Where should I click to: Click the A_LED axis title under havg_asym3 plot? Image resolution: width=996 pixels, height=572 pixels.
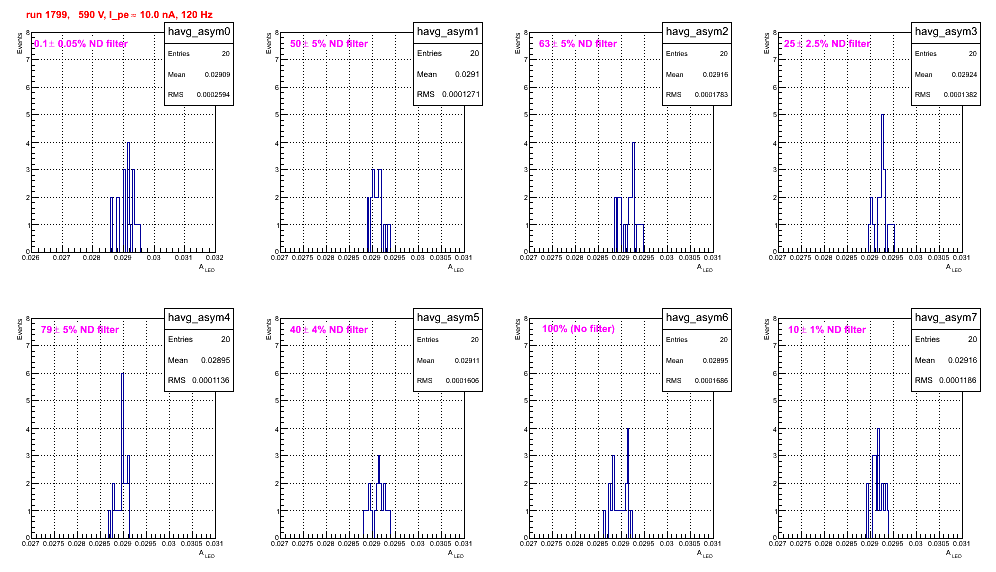(x=954, y=268)
